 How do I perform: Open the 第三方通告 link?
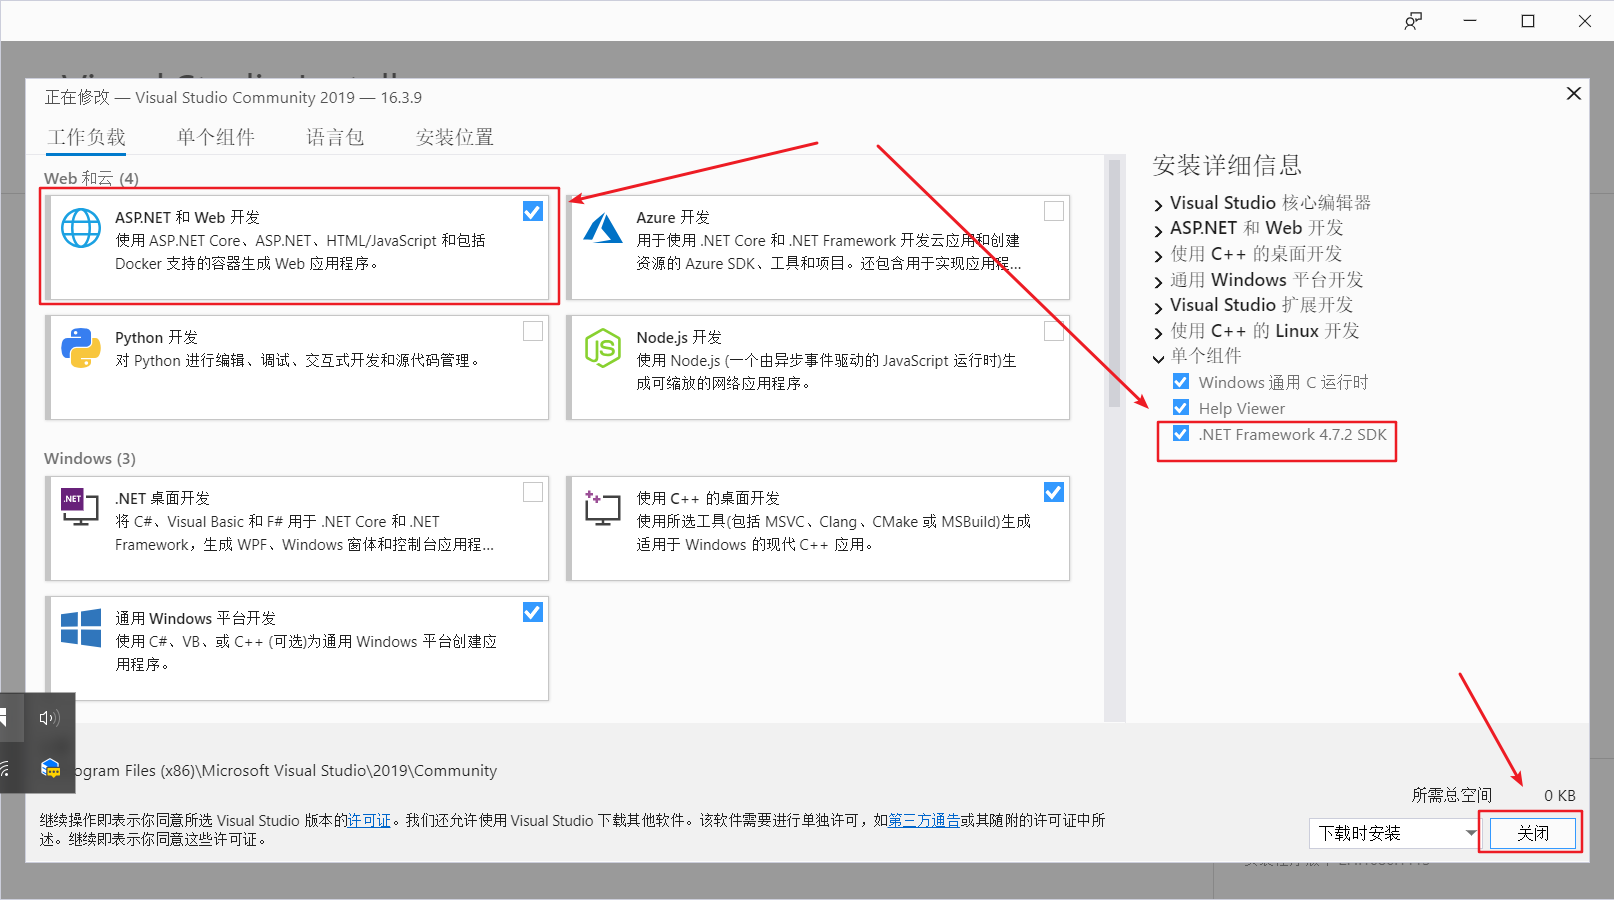[924, 820]
